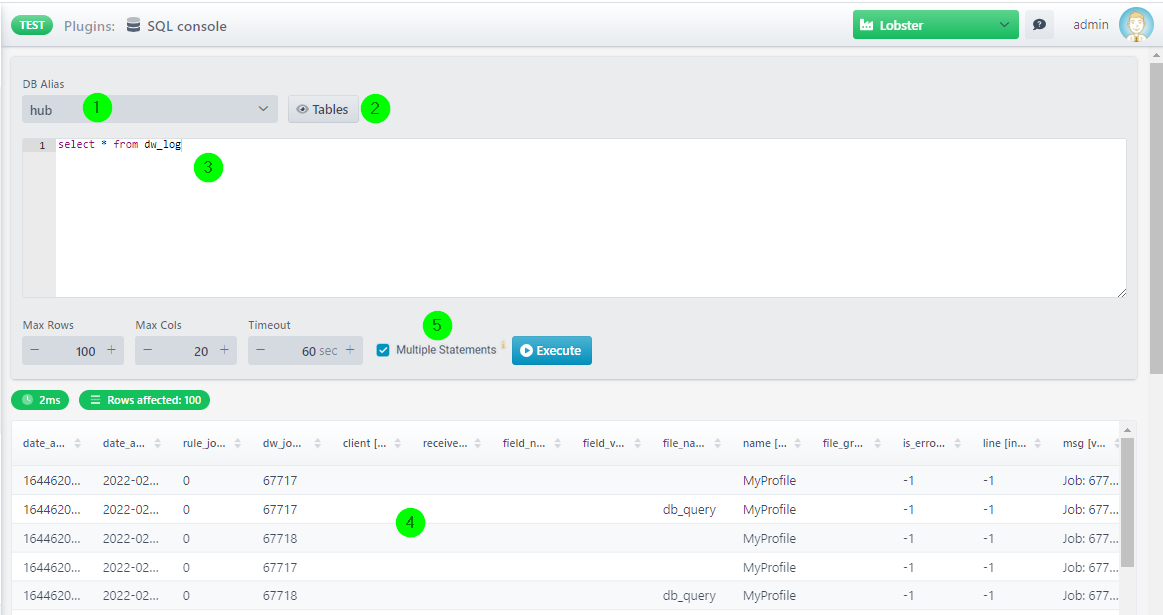
Task: Click the SQL console title text
Action: tap(186, 26)
